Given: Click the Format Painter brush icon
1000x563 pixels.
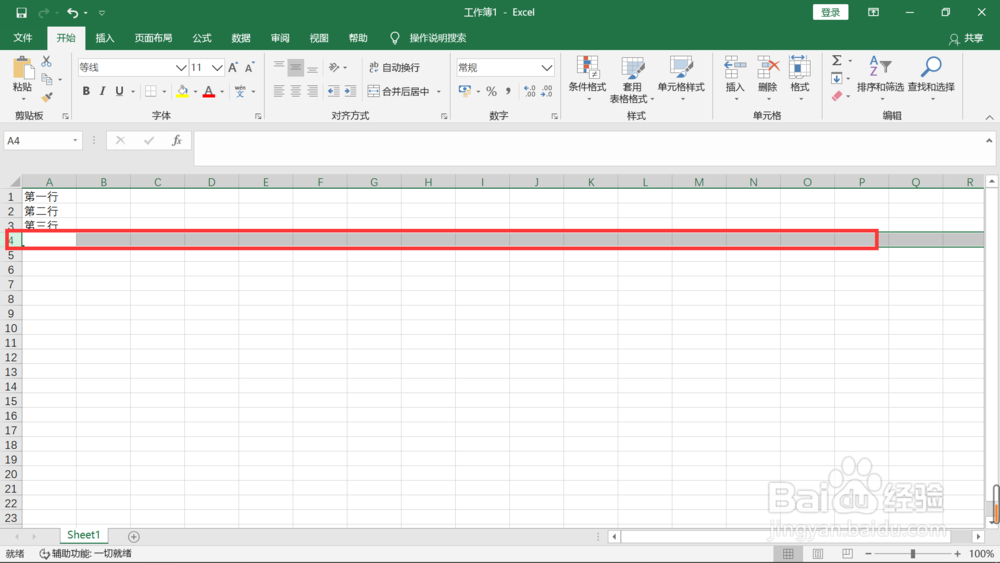Looking at the screenshot, I should pos(47,97).
